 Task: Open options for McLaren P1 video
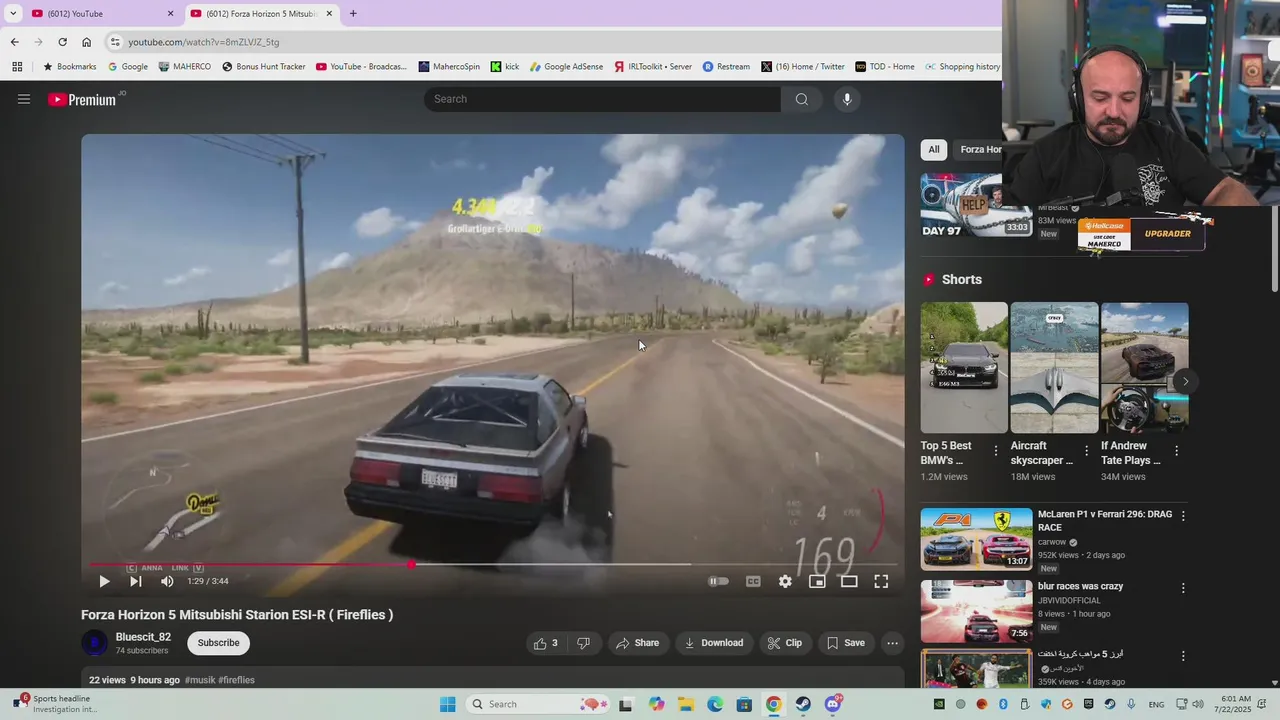point(1183,516)
